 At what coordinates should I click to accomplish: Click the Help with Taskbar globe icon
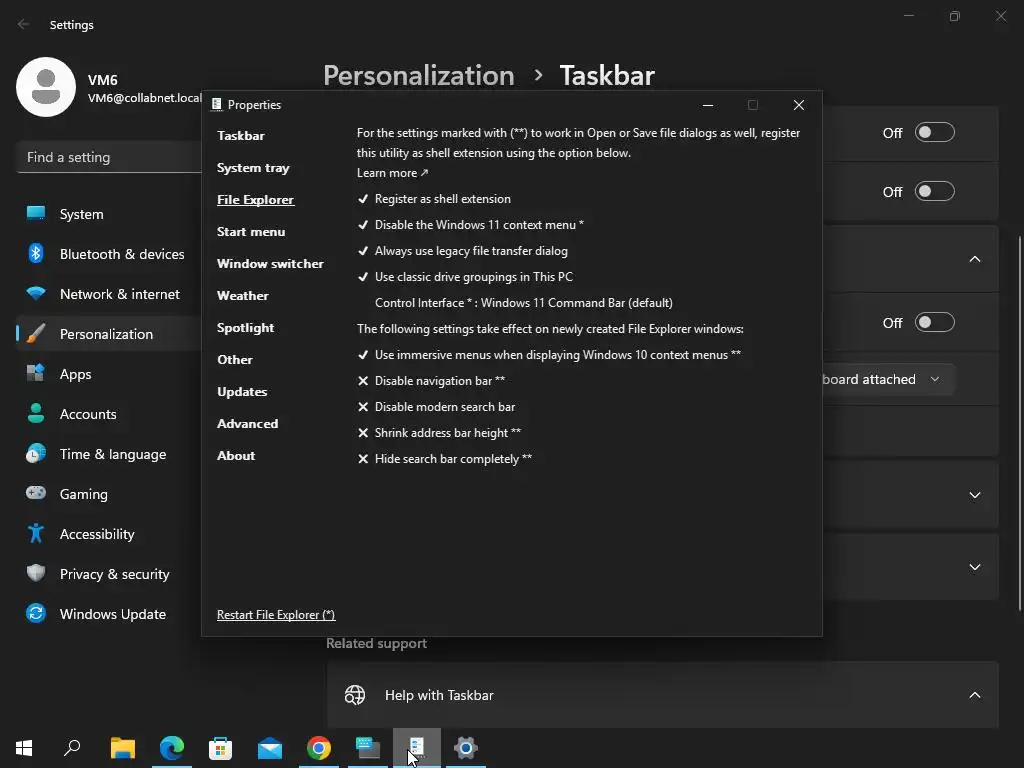point(355,695)
